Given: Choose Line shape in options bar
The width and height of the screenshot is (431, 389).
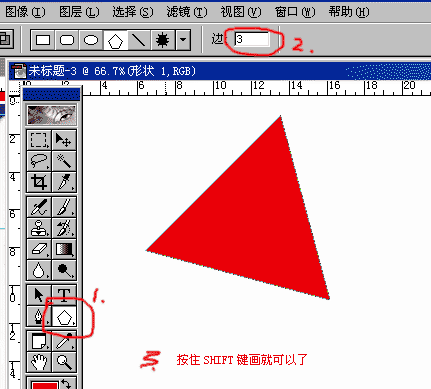Looking at the screenshot, I should click(139, 40).
